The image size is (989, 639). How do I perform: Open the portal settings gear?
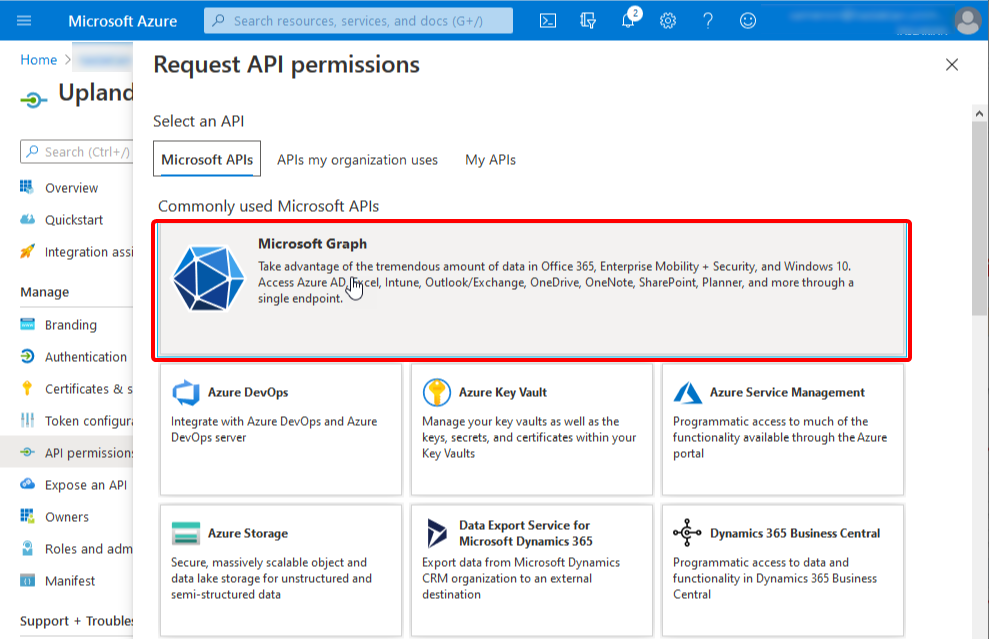668,20
